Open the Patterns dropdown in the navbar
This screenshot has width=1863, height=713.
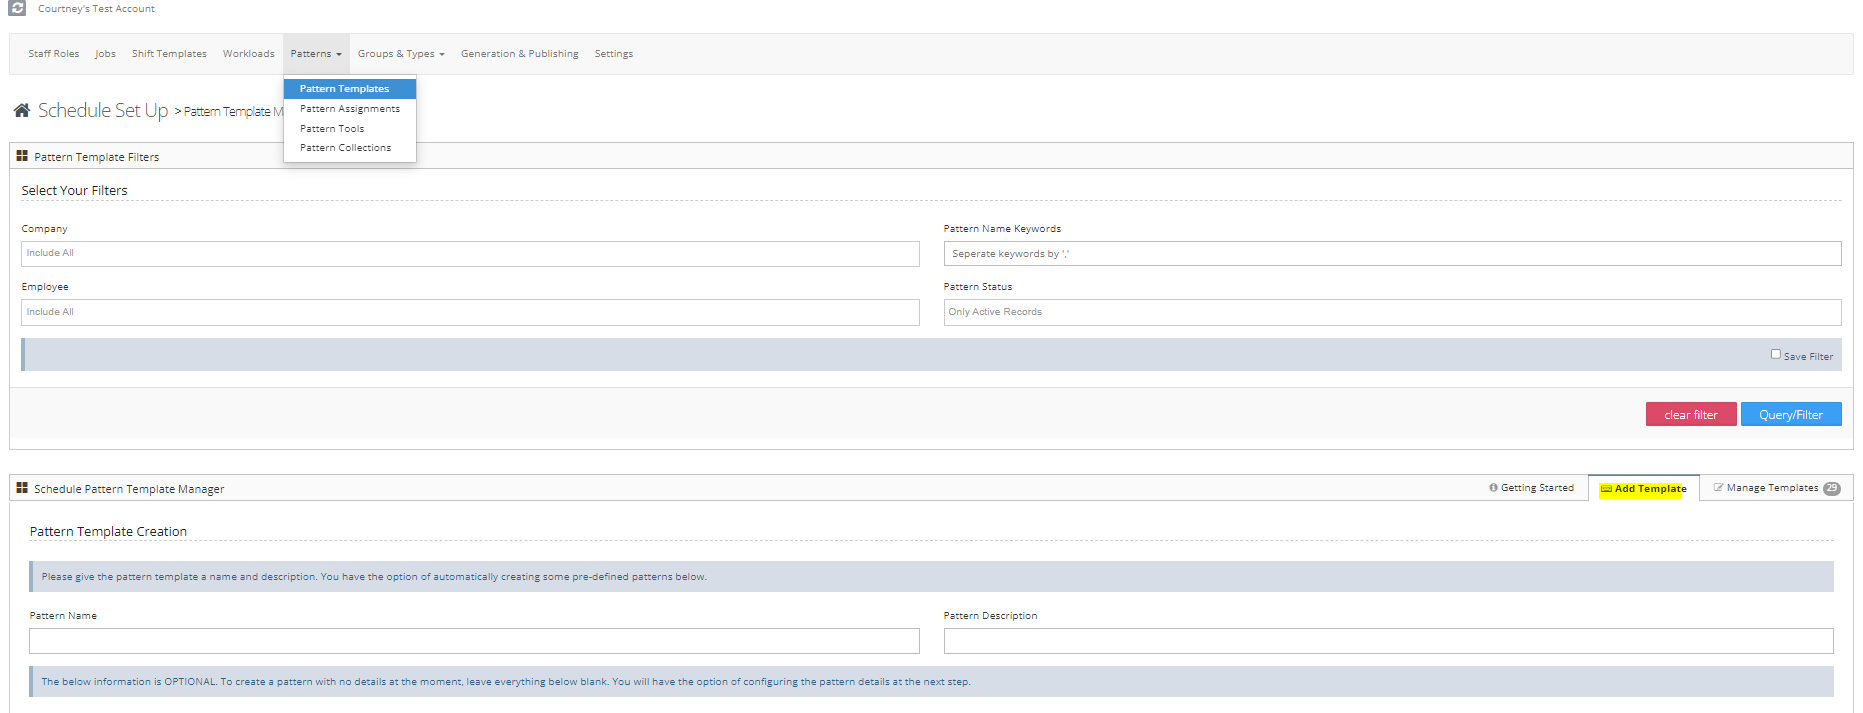pos(315,54)
